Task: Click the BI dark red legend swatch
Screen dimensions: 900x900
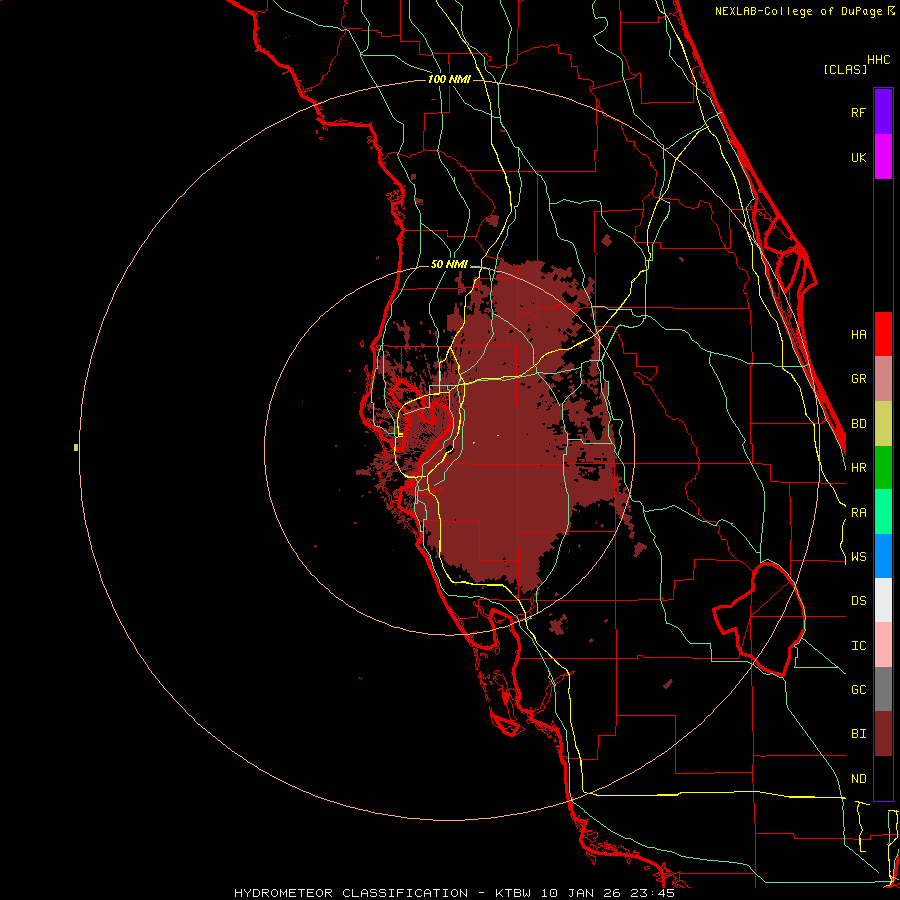Action: click(883, 734)
